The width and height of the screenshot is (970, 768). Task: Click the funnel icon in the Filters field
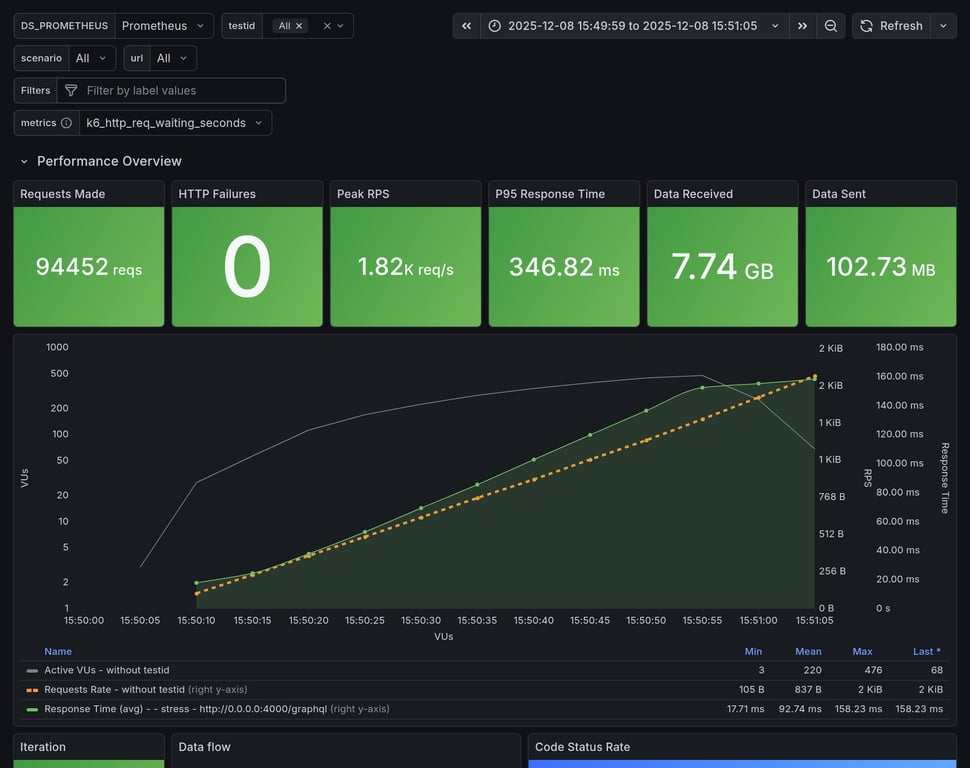pyautogui.click(x=70, y=90)
